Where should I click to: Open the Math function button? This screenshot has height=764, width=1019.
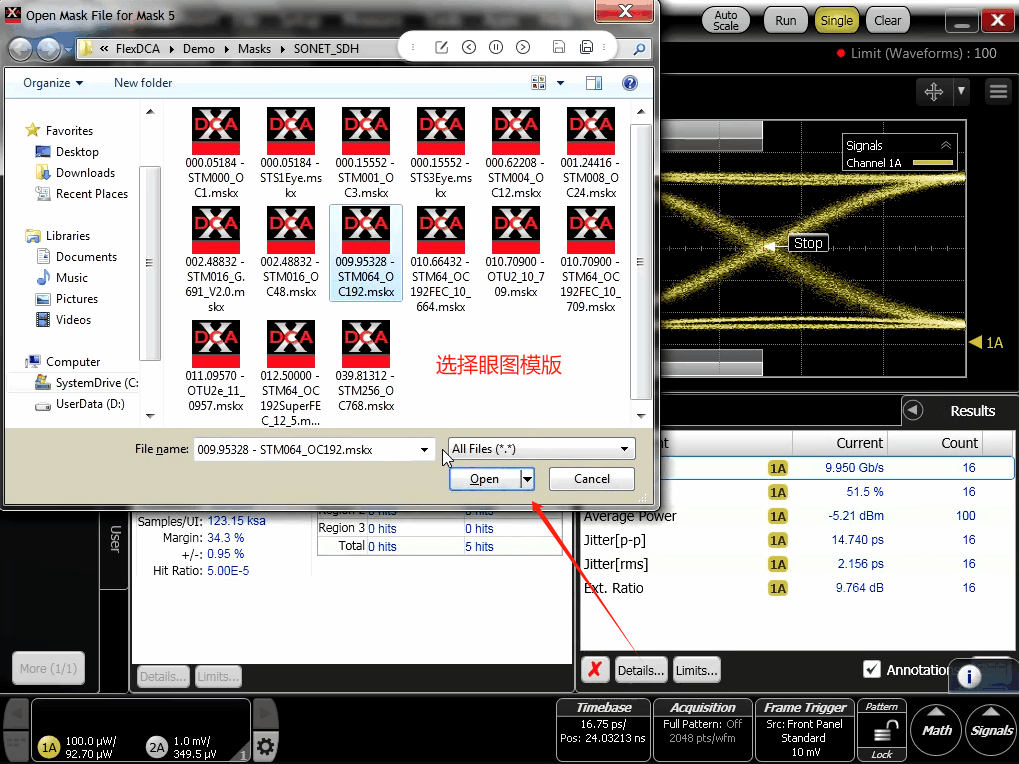[937, 730]
